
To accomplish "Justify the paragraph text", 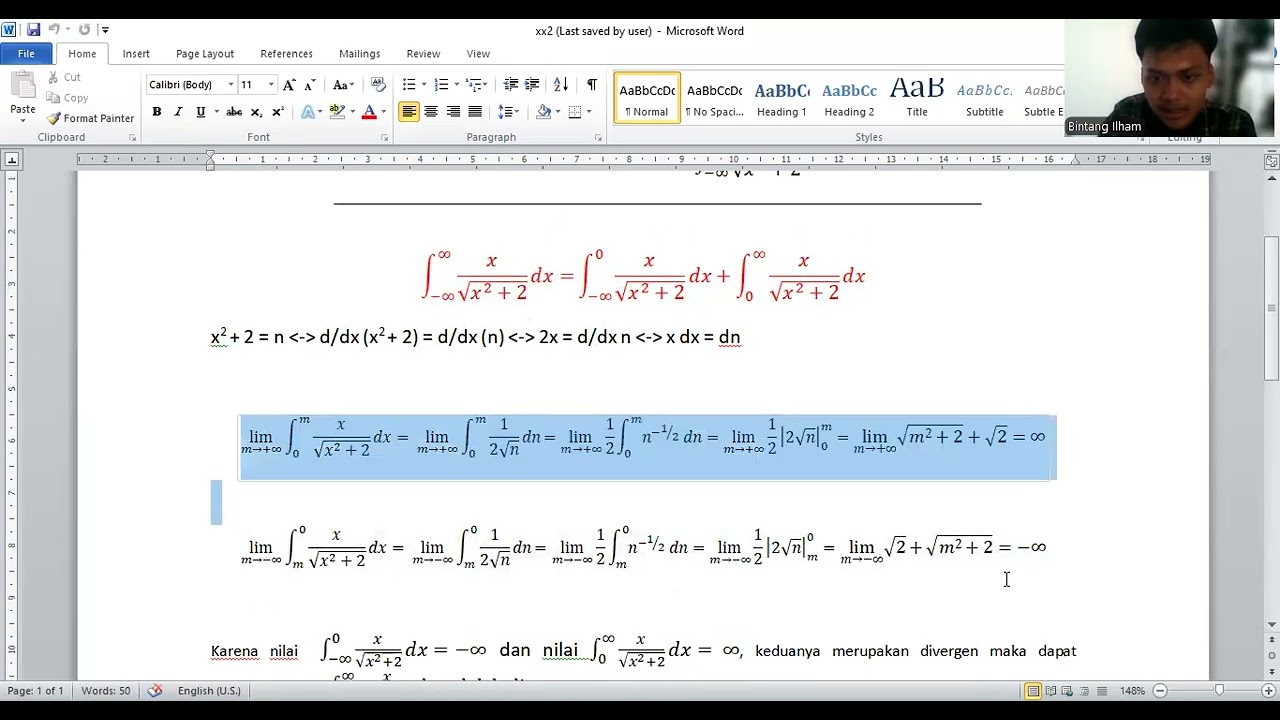I will pos(475,112).
